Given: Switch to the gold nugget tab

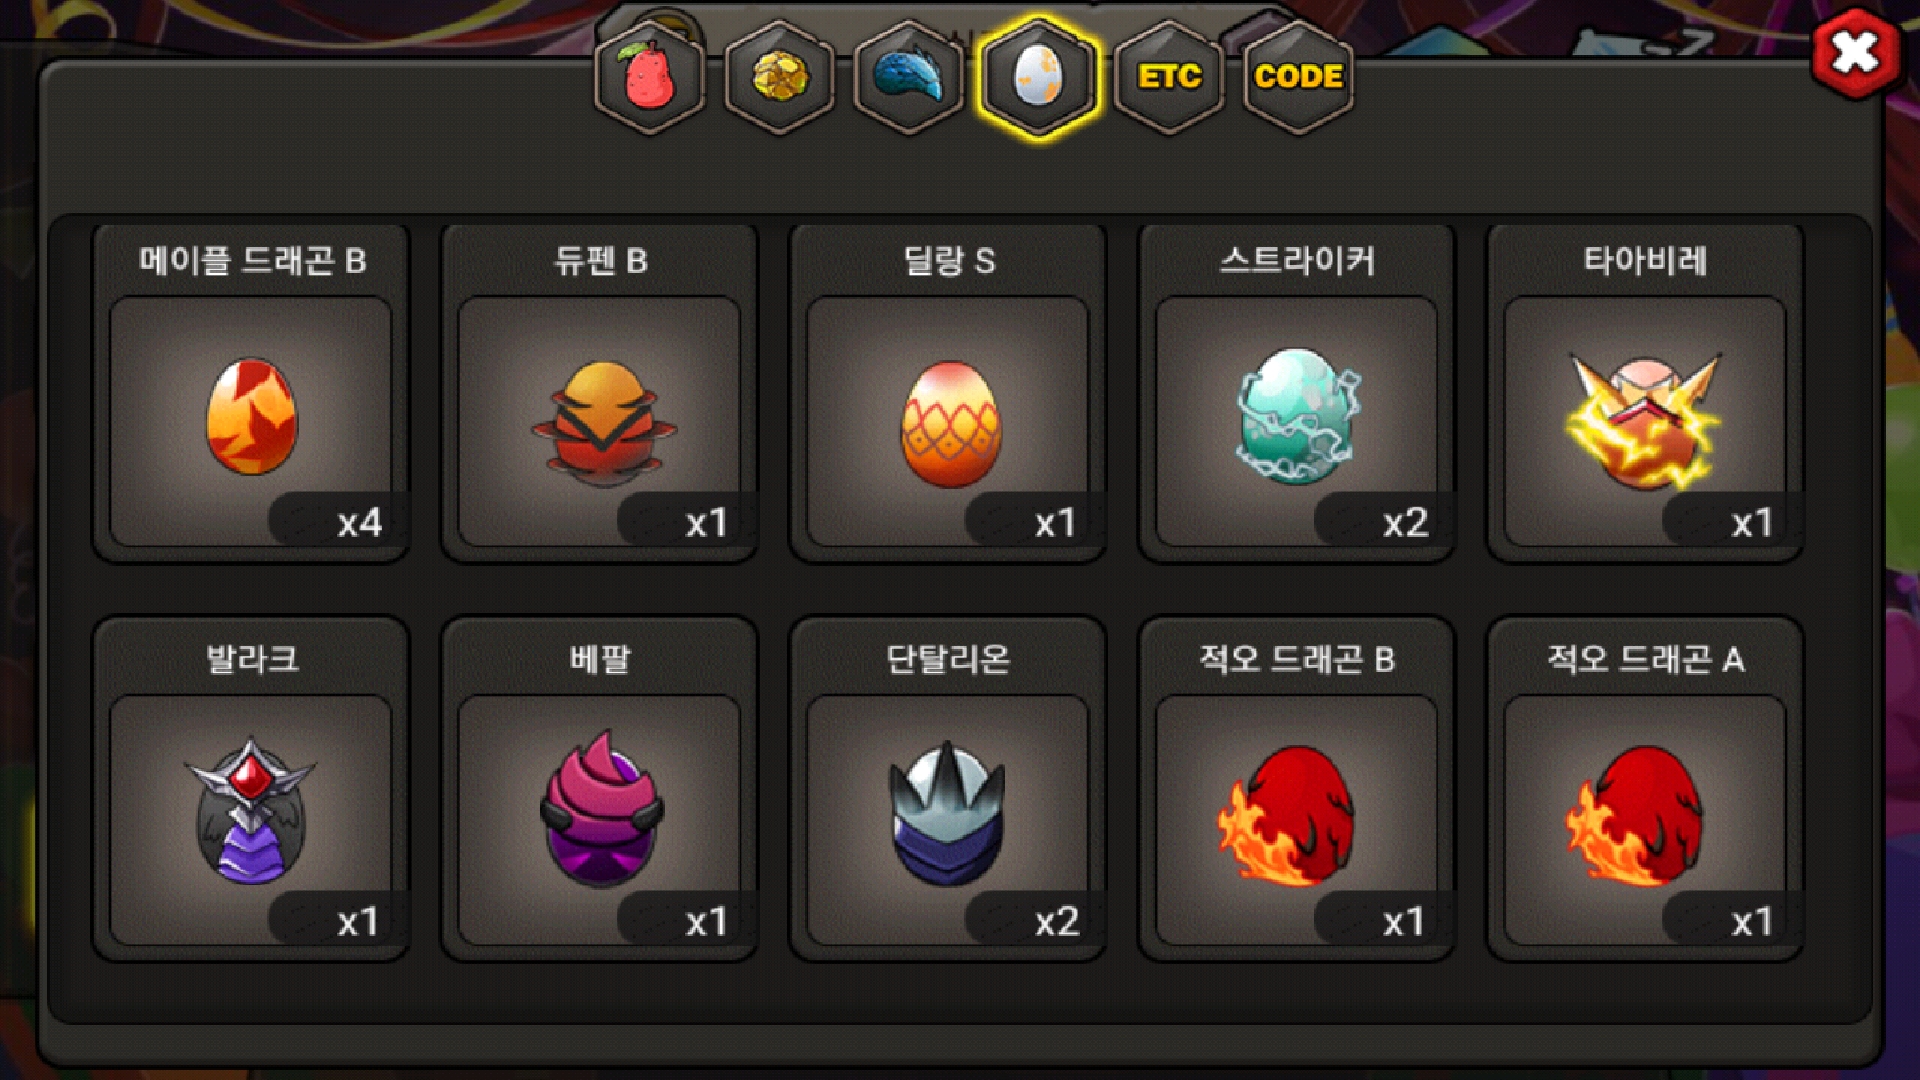Looking at the screenshot, I should 780,78.
